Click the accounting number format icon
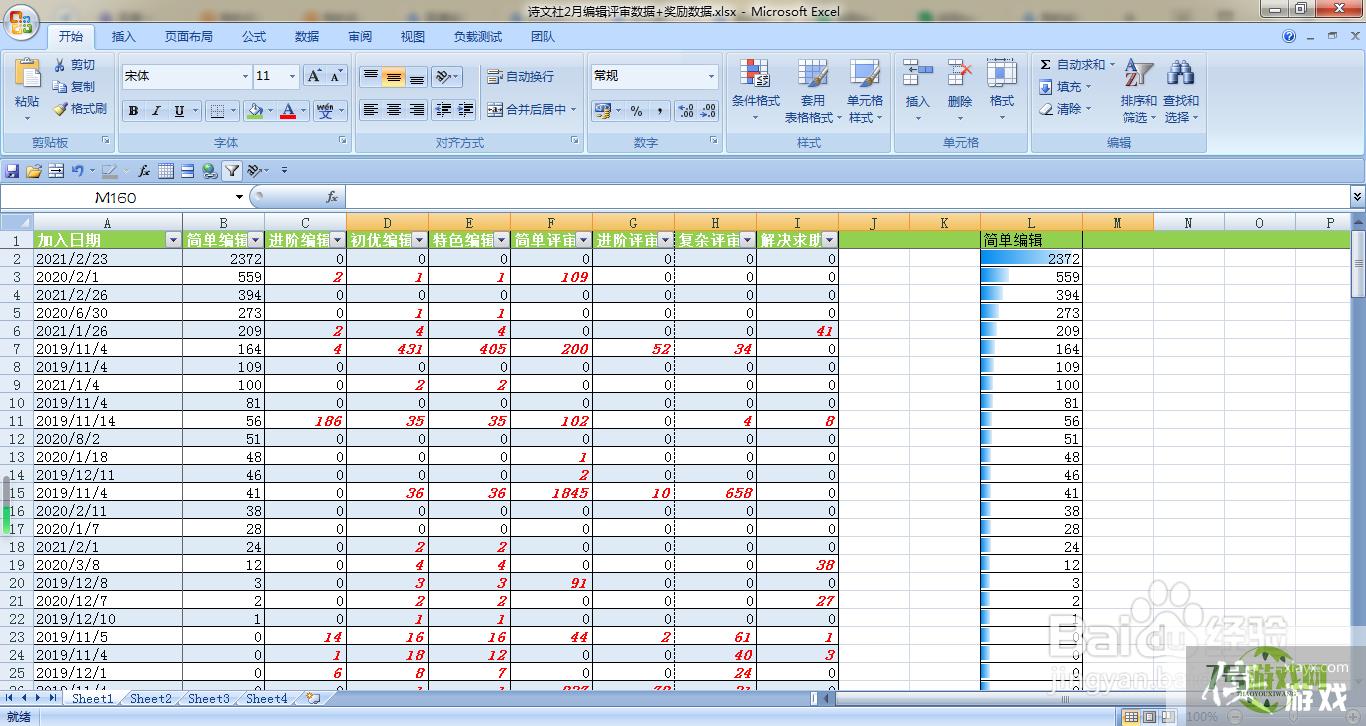1366x726 pixels. pyautogui.click(x=603, y=111)
